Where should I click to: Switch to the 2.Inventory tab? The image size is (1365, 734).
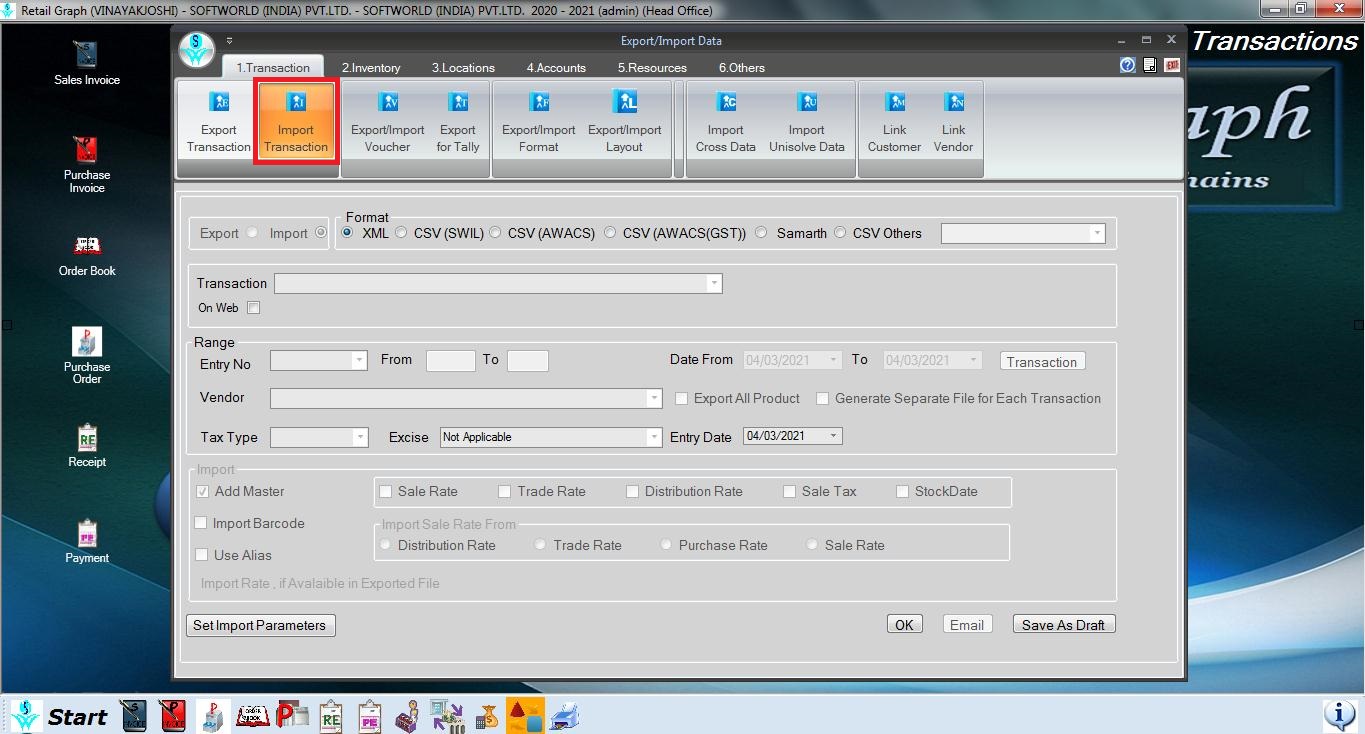pos(371,67)
